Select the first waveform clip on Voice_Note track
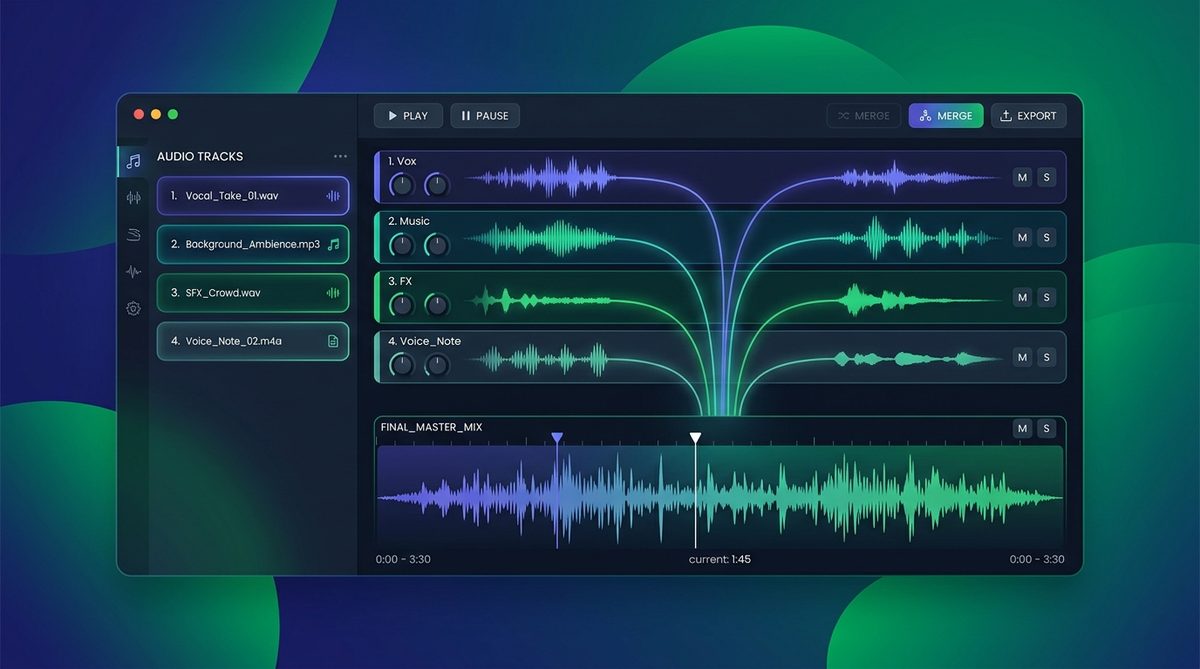The width and height of the screenshot is (1200, 669). 541,359
